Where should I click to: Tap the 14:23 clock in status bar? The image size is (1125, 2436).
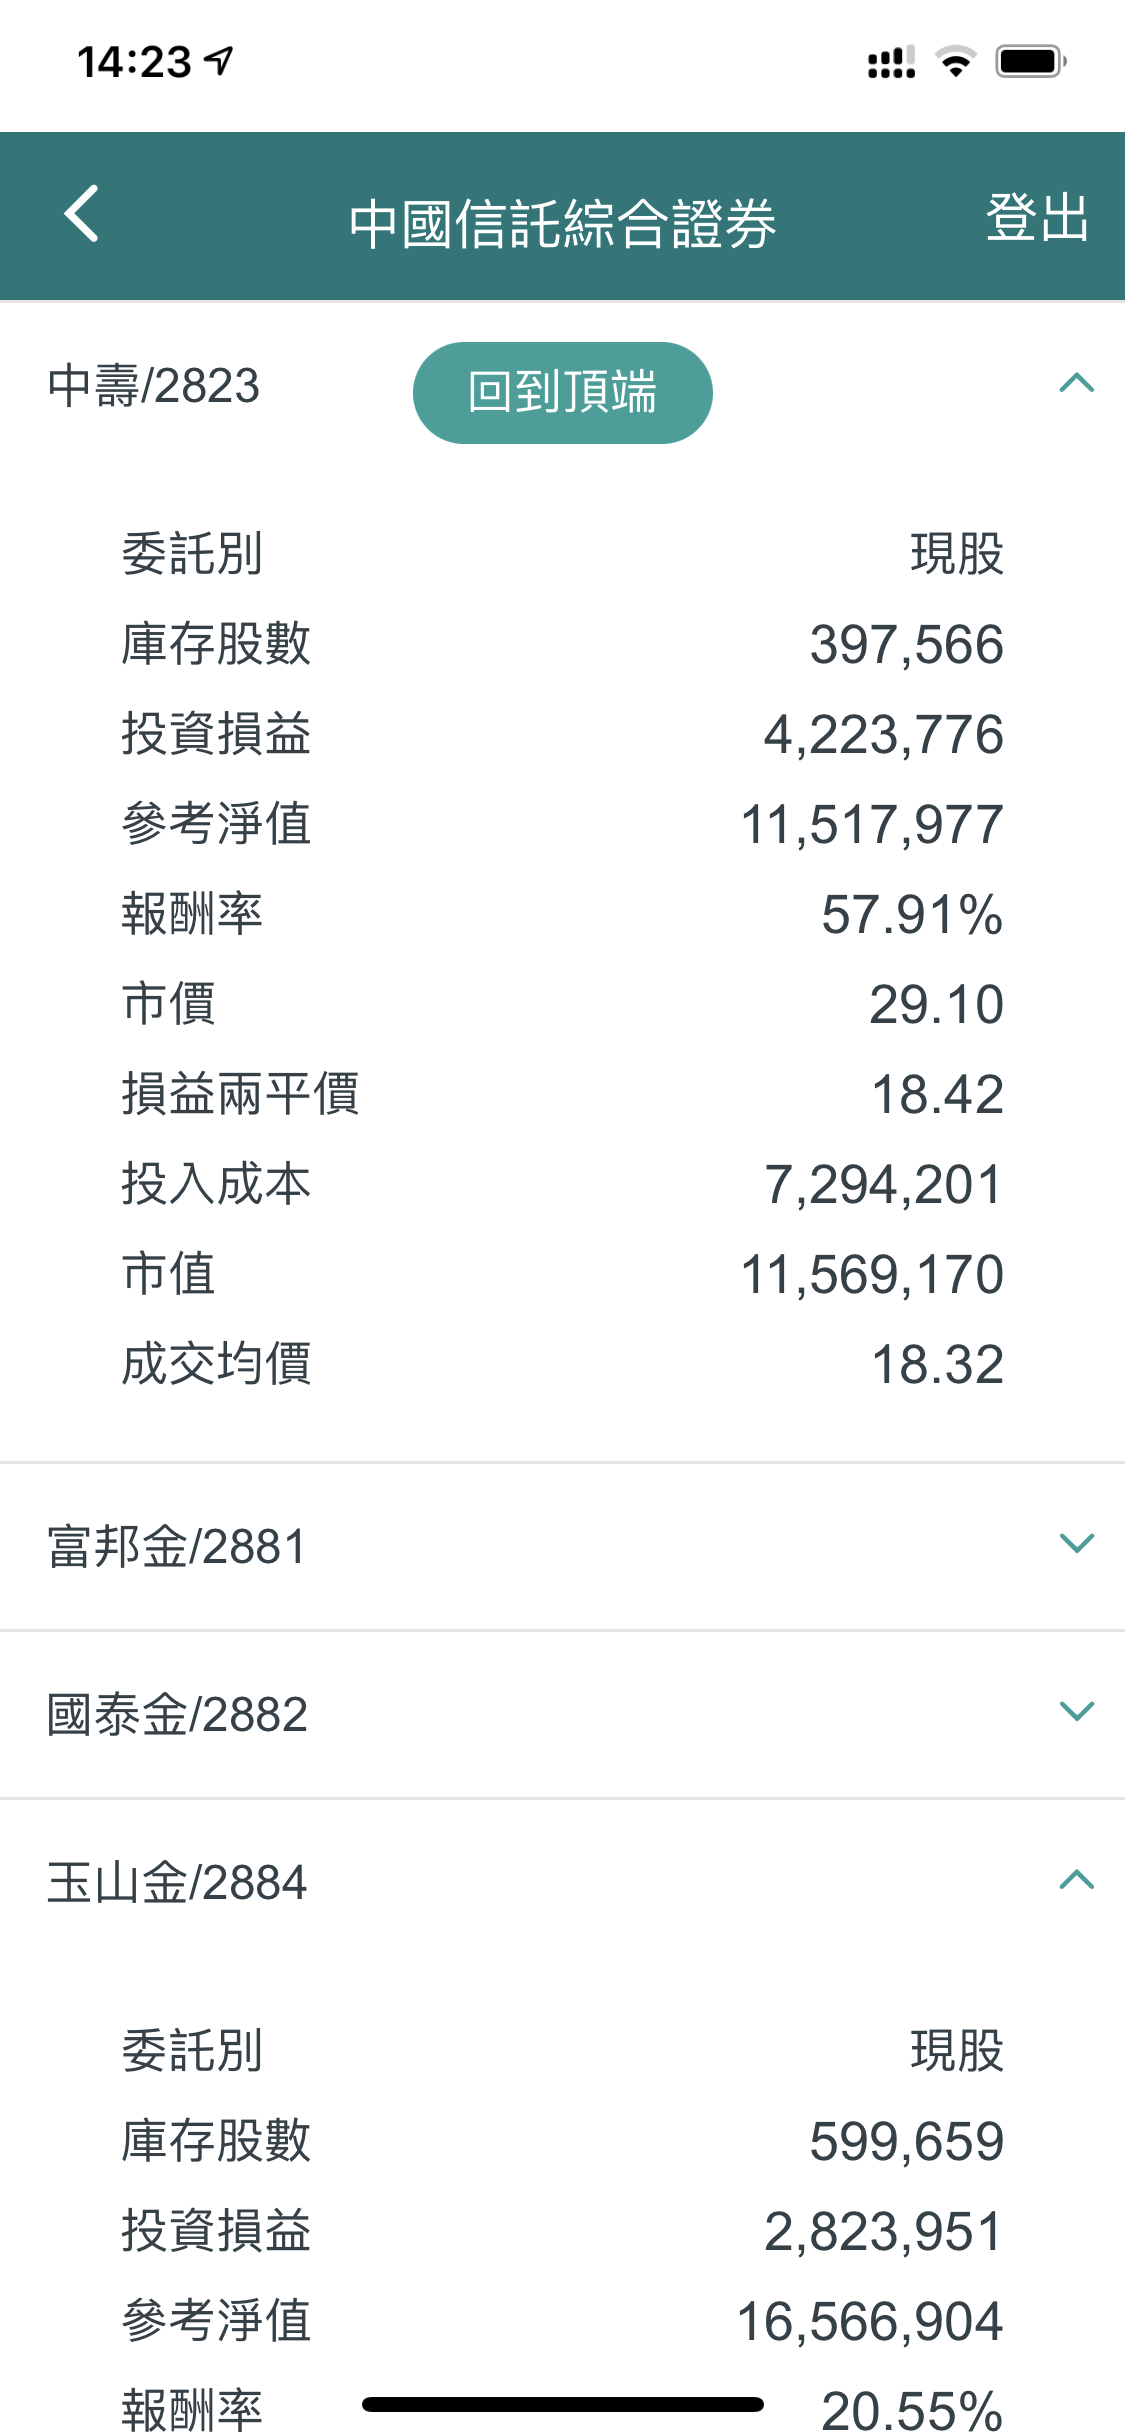tap(134, 62)
